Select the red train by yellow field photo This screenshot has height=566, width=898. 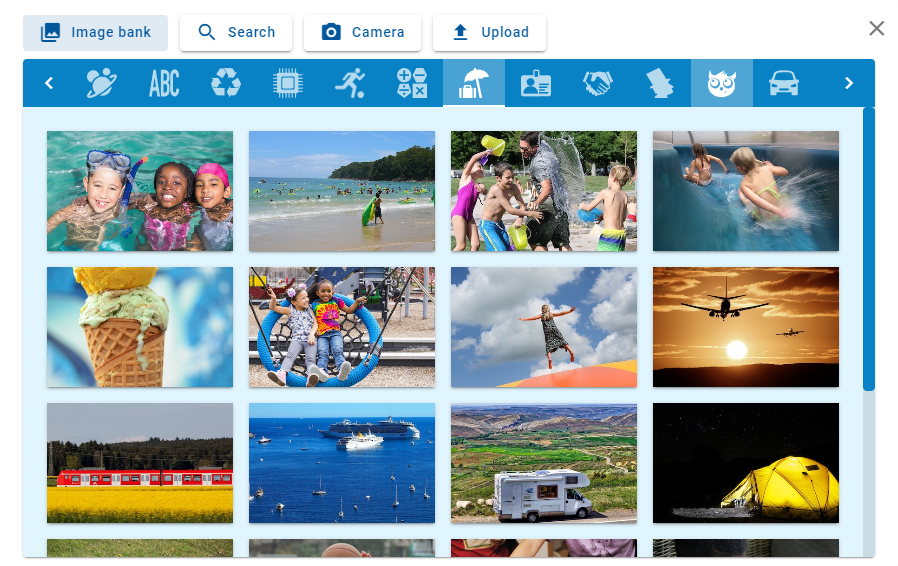[140, 463]
